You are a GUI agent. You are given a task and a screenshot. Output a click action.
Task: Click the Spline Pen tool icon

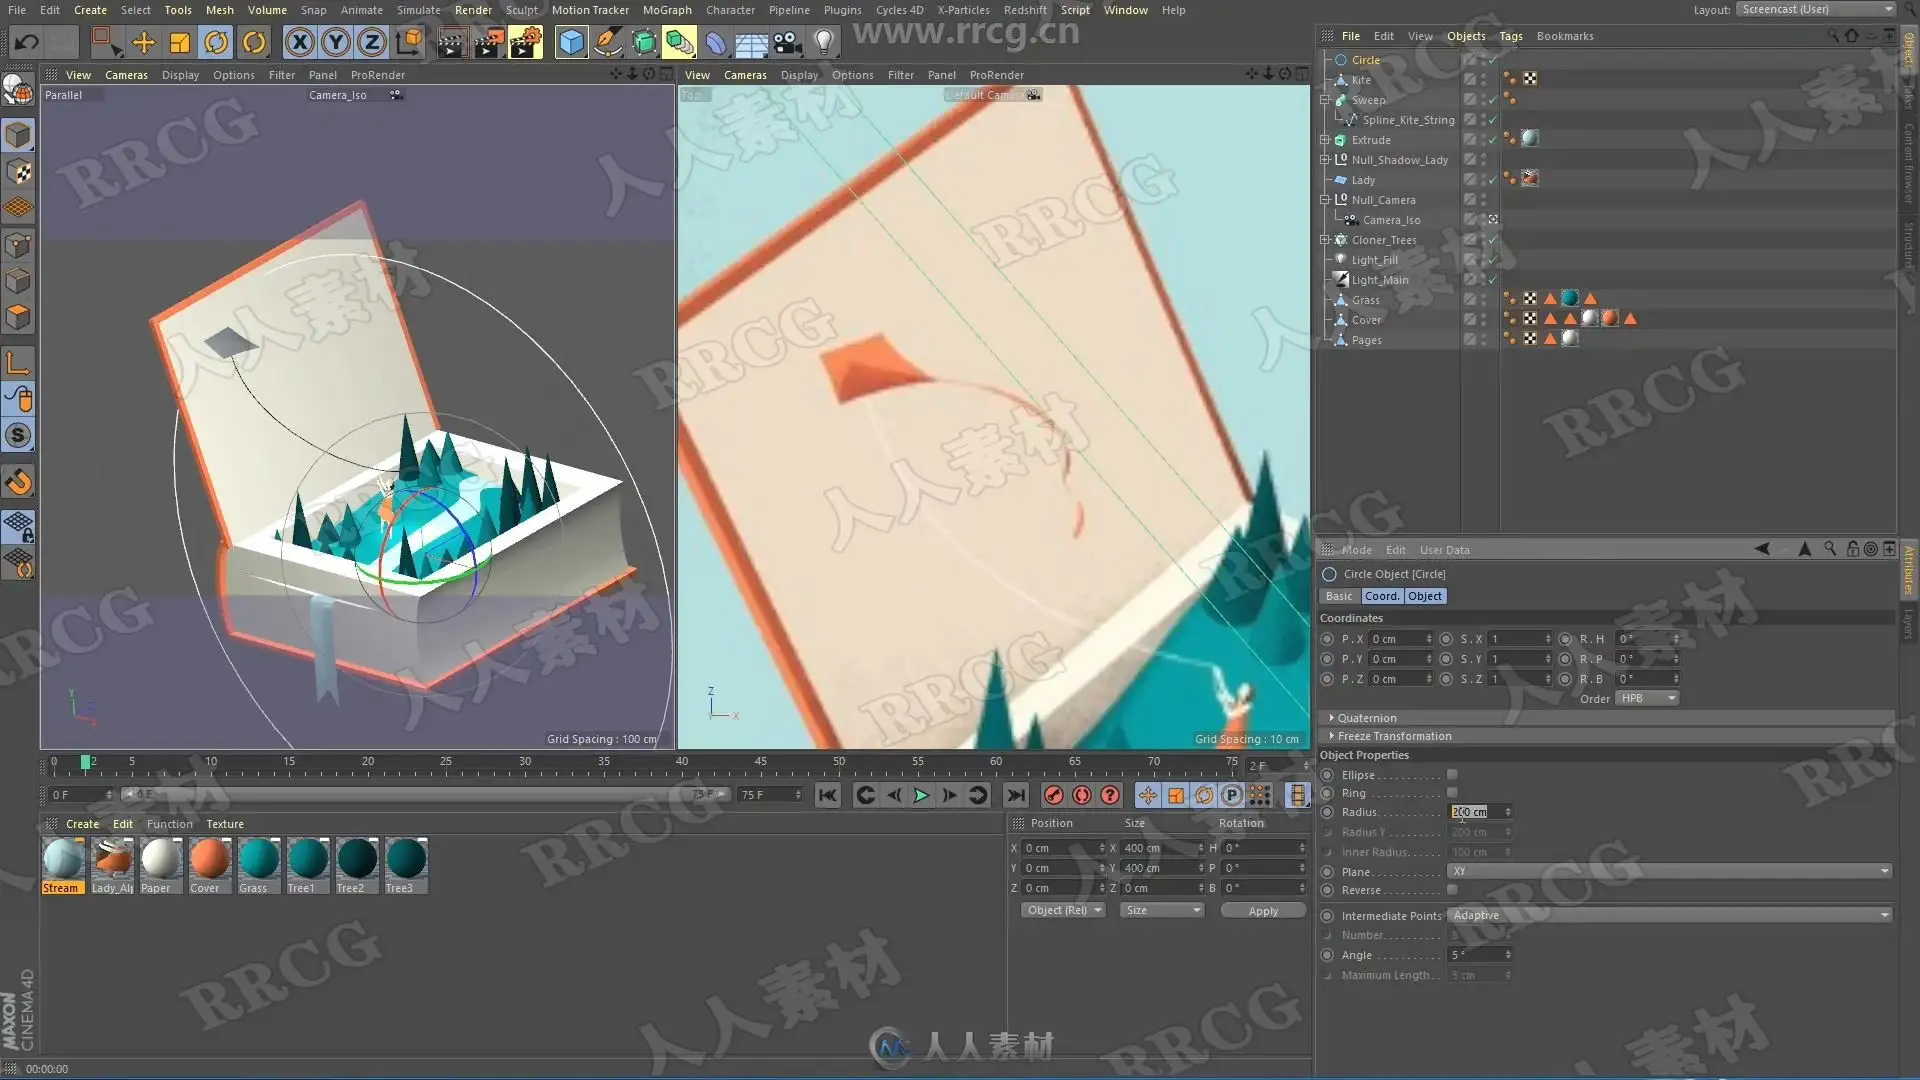pyautogui.click(x=607, y=42)
